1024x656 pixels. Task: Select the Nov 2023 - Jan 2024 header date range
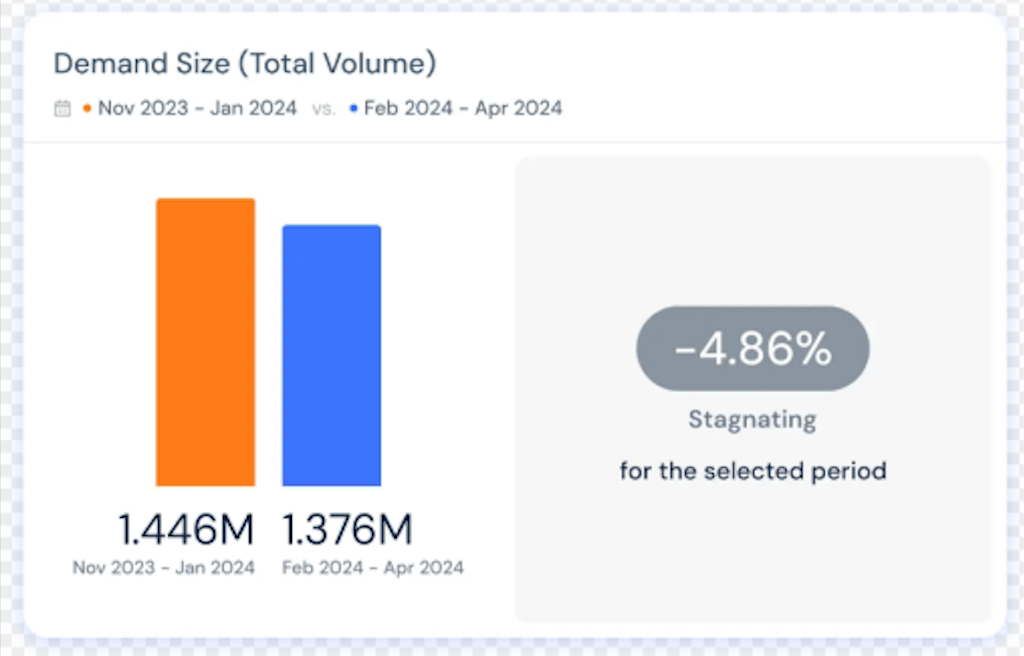click(x=197, y=108)
